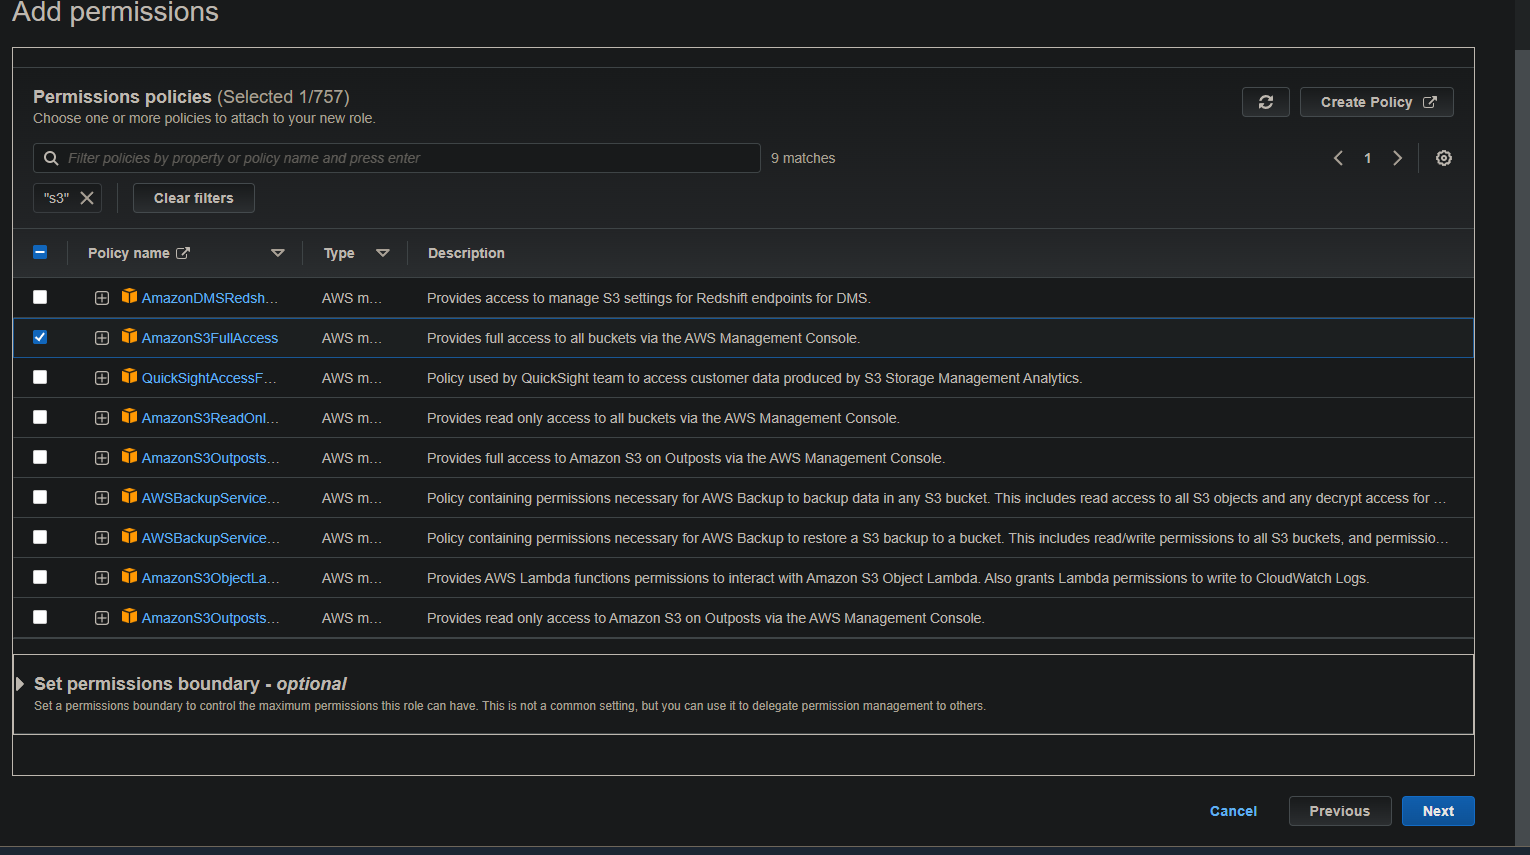1530x855 pixels.
Task: Expand the AmazonS3ReadOnl… policy details
Action: (x=102, y=418)
